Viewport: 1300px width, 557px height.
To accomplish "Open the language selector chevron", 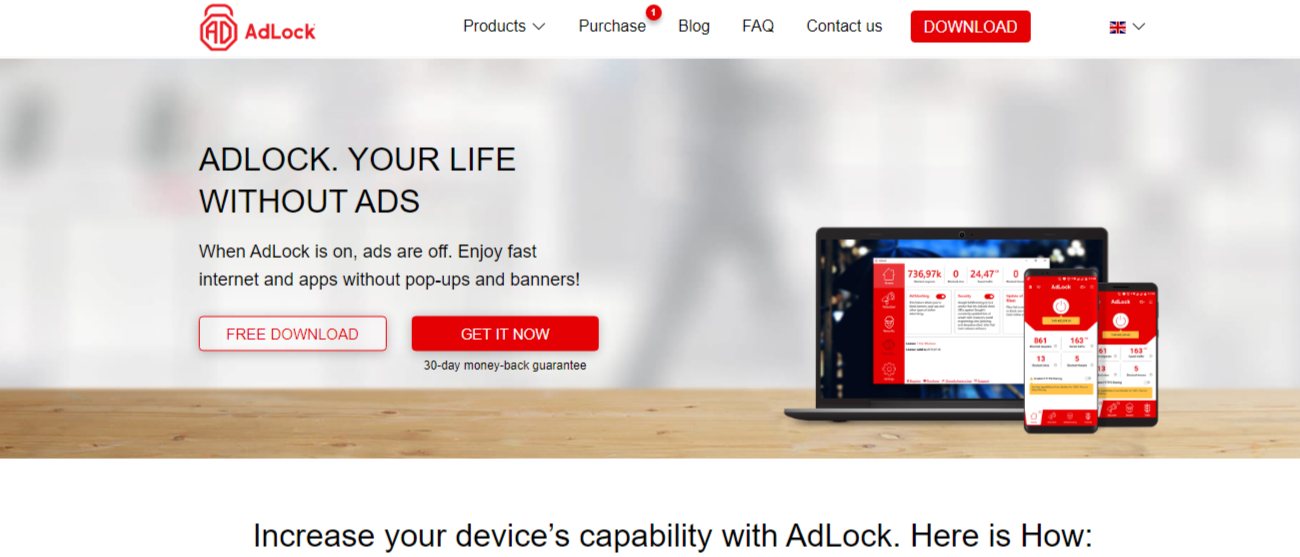I will click(x=1138, y=27).
